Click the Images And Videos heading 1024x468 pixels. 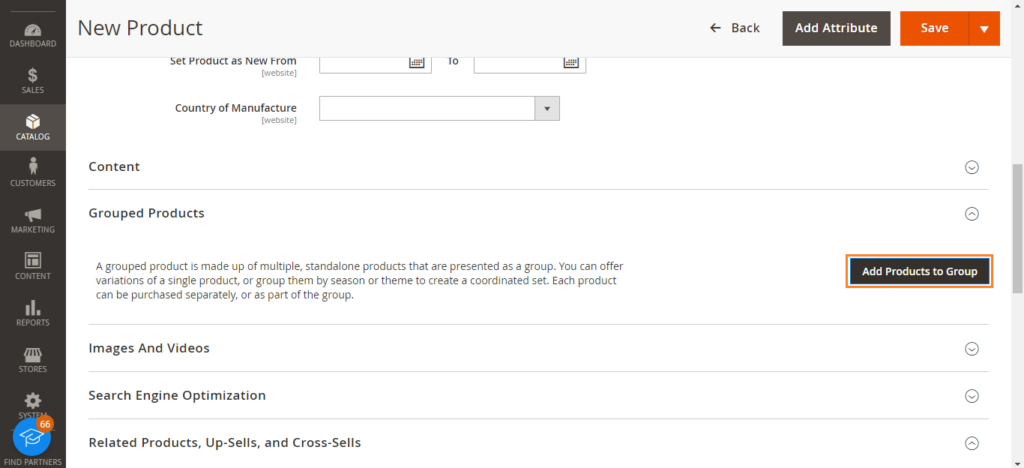149,348
